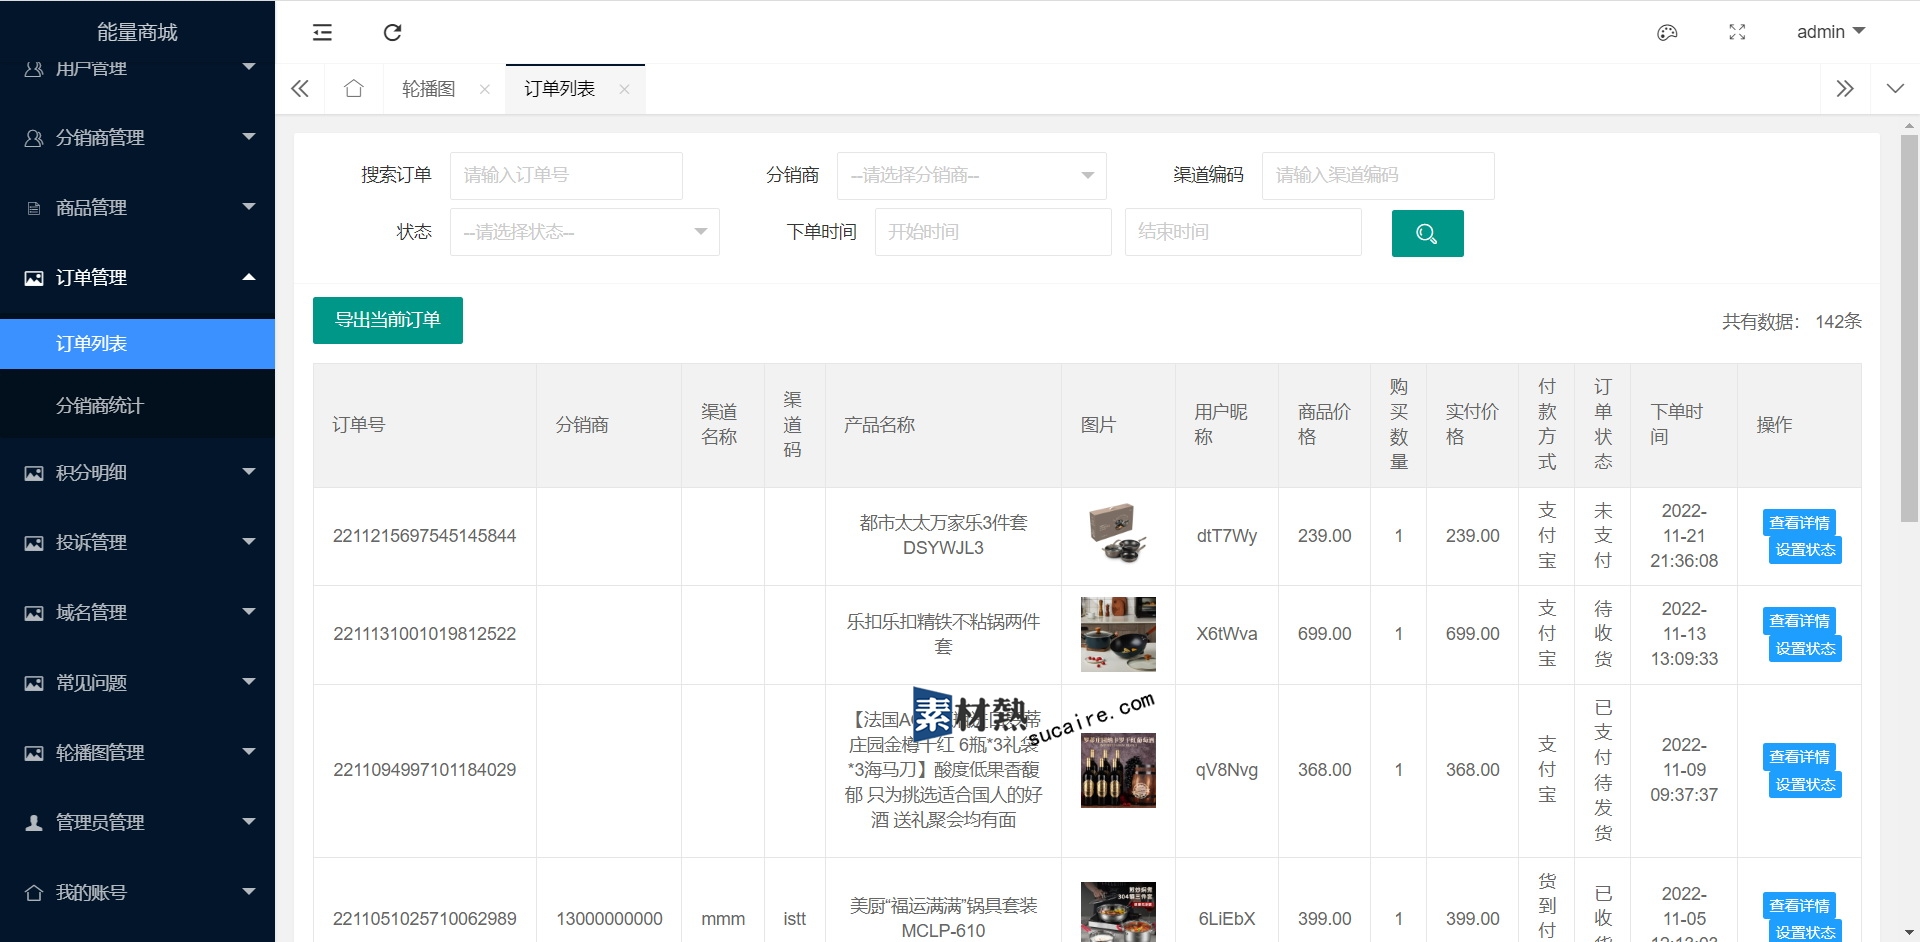The width and height of the screenshot is (1920, 942).
Task: Open 分销商统计 in the sidebar
Action: coord(100,406)
